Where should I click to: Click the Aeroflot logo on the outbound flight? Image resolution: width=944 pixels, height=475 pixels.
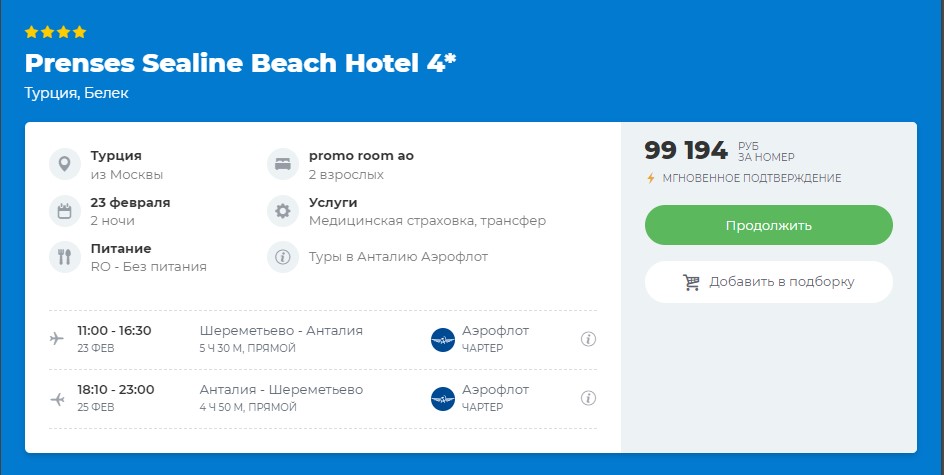(x=442, y=340)
